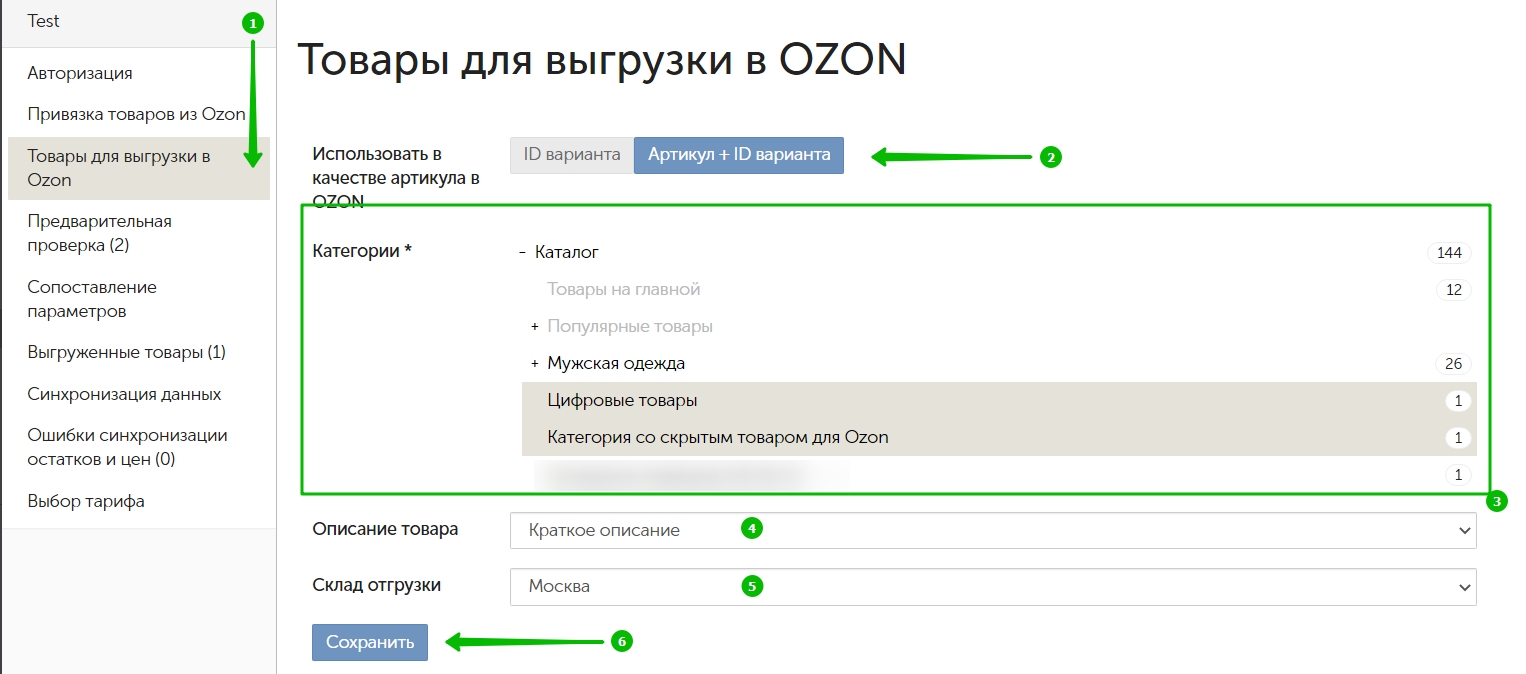Viewport: 1526px width, 674px height.
Task: Open Привязка товаров из Ozon section
Action: [x=137, y=114]
